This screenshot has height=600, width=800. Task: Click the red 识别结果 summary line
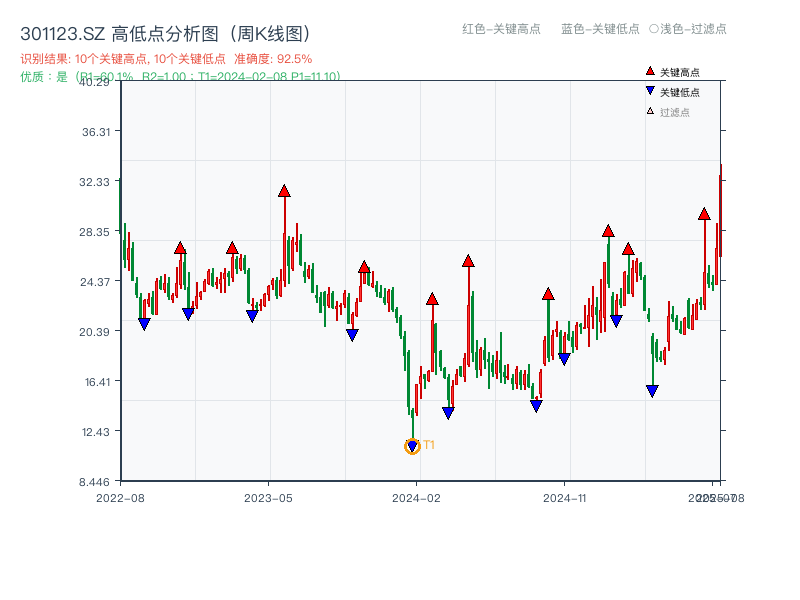click(x=166, y=59)
